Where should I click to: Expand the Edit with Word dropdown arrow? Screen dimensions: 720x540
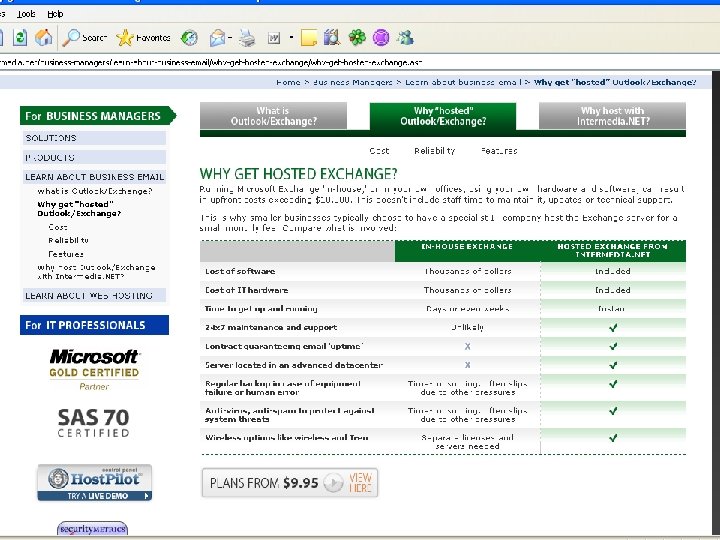292,38
